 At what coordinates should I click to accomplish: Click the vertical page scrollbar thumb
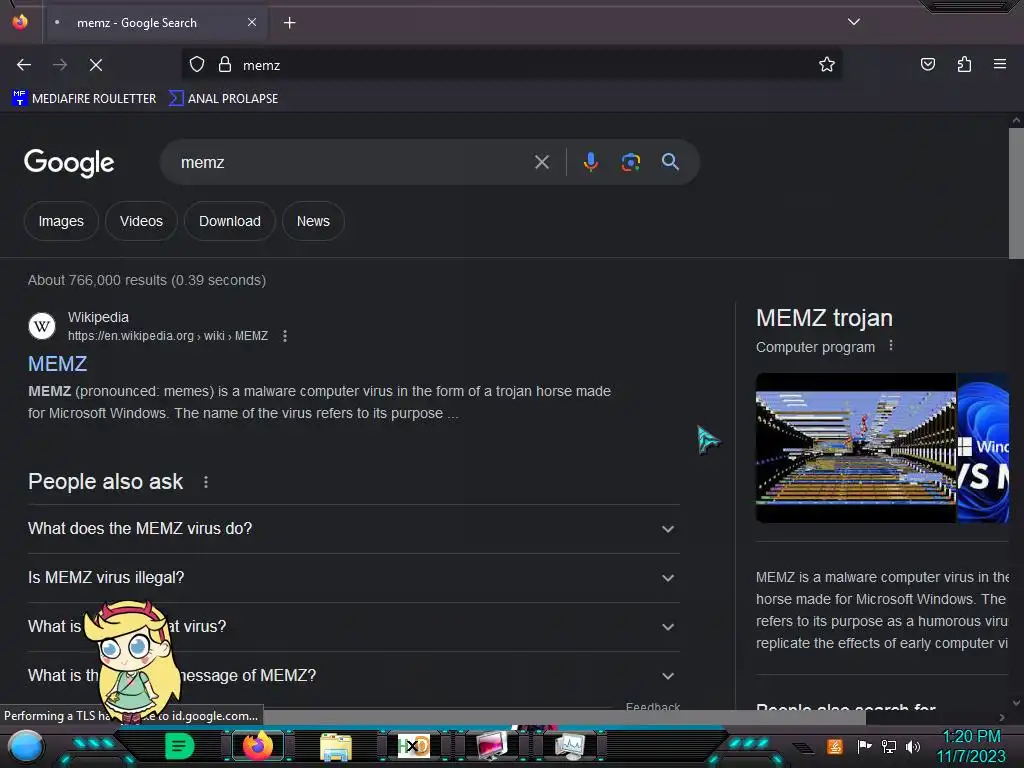point(1016,193)
